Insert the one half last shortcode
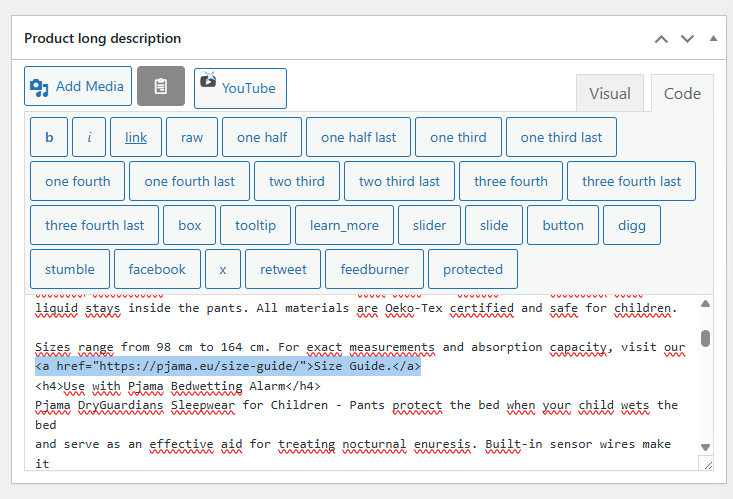733x499 pixels. coord(359,137)
